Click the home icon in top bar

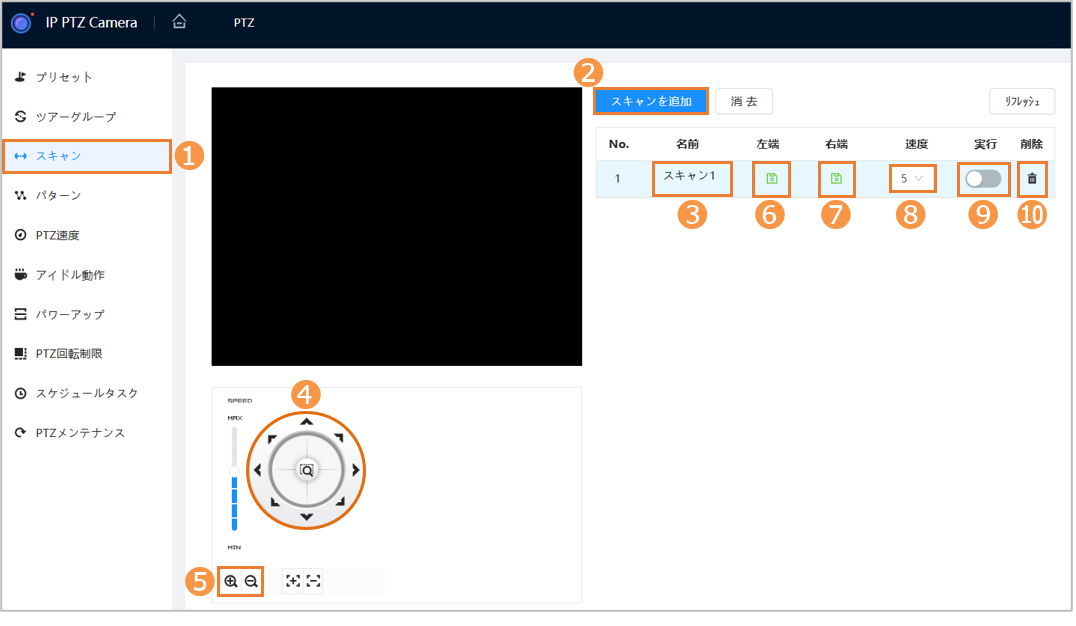[x=179, y=22]
